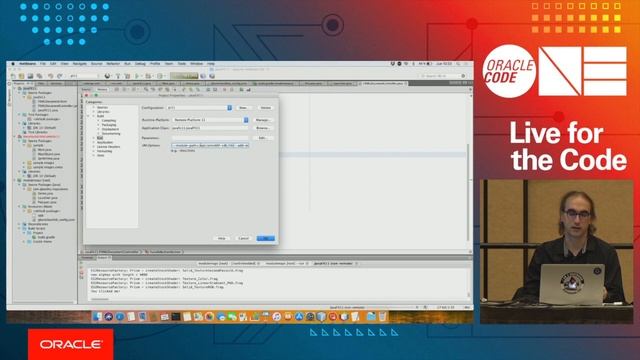
Task: Click the Manage... platforms button
Action: click(x=262, y=120)
